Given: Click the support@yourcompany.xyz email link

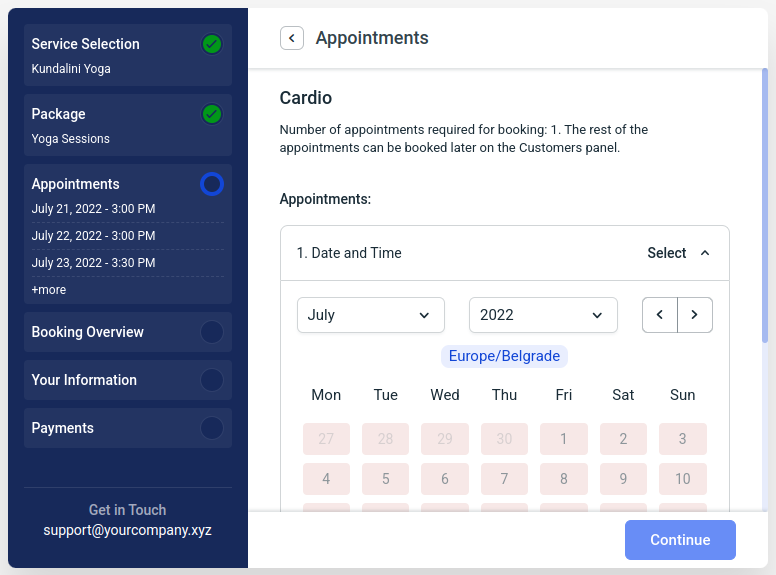Looking at the screenshot, I should (x=127, y=530).
